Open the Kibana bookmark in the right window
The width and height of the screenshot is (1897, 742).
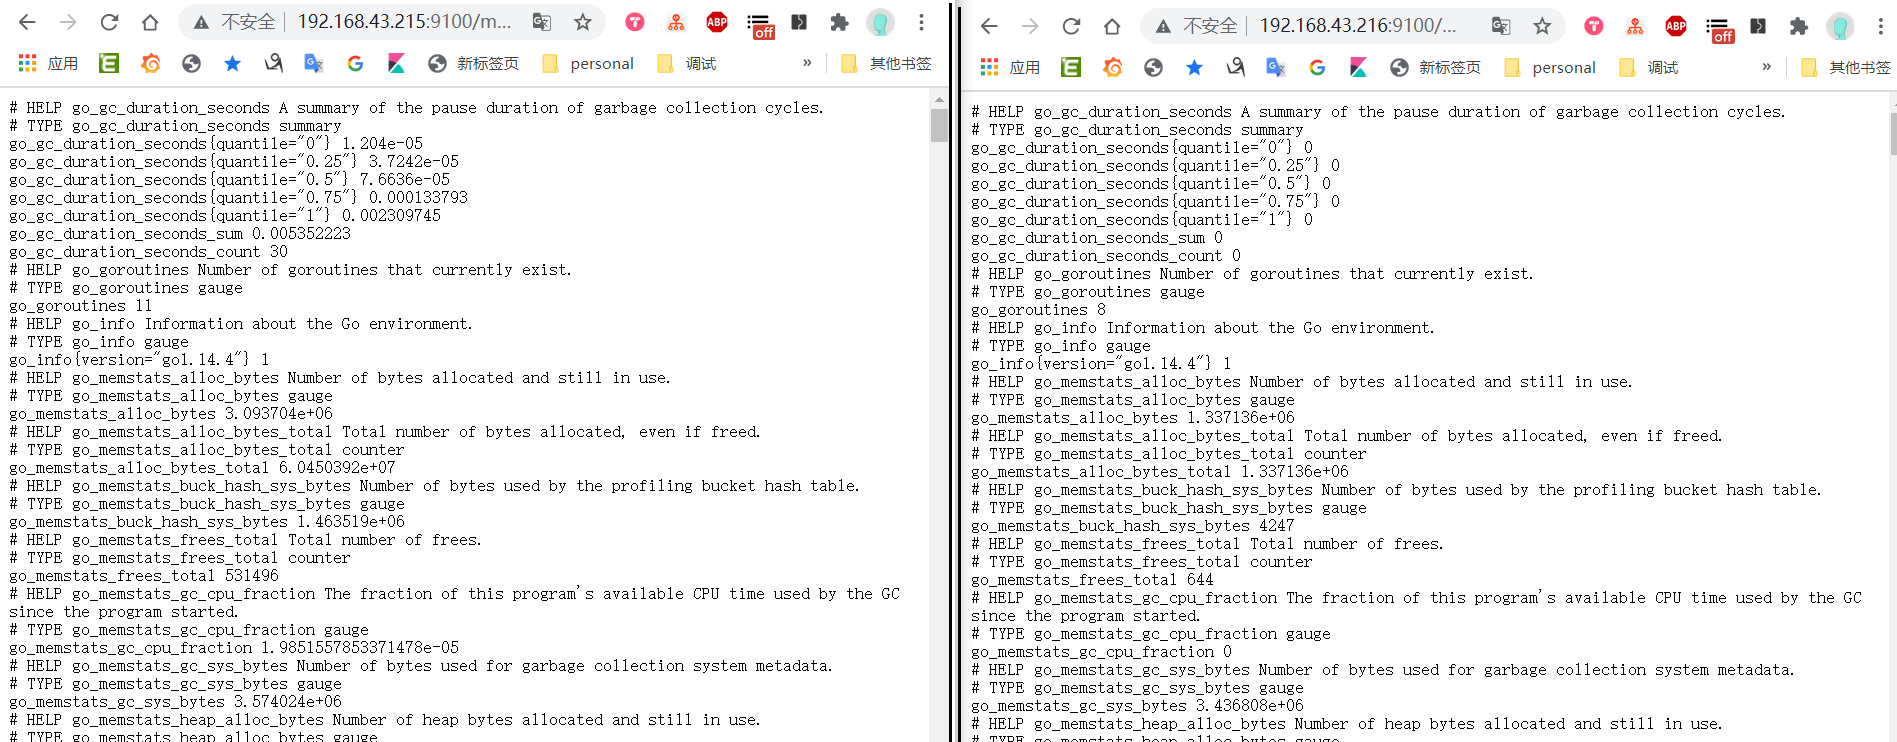point(1358,67)
